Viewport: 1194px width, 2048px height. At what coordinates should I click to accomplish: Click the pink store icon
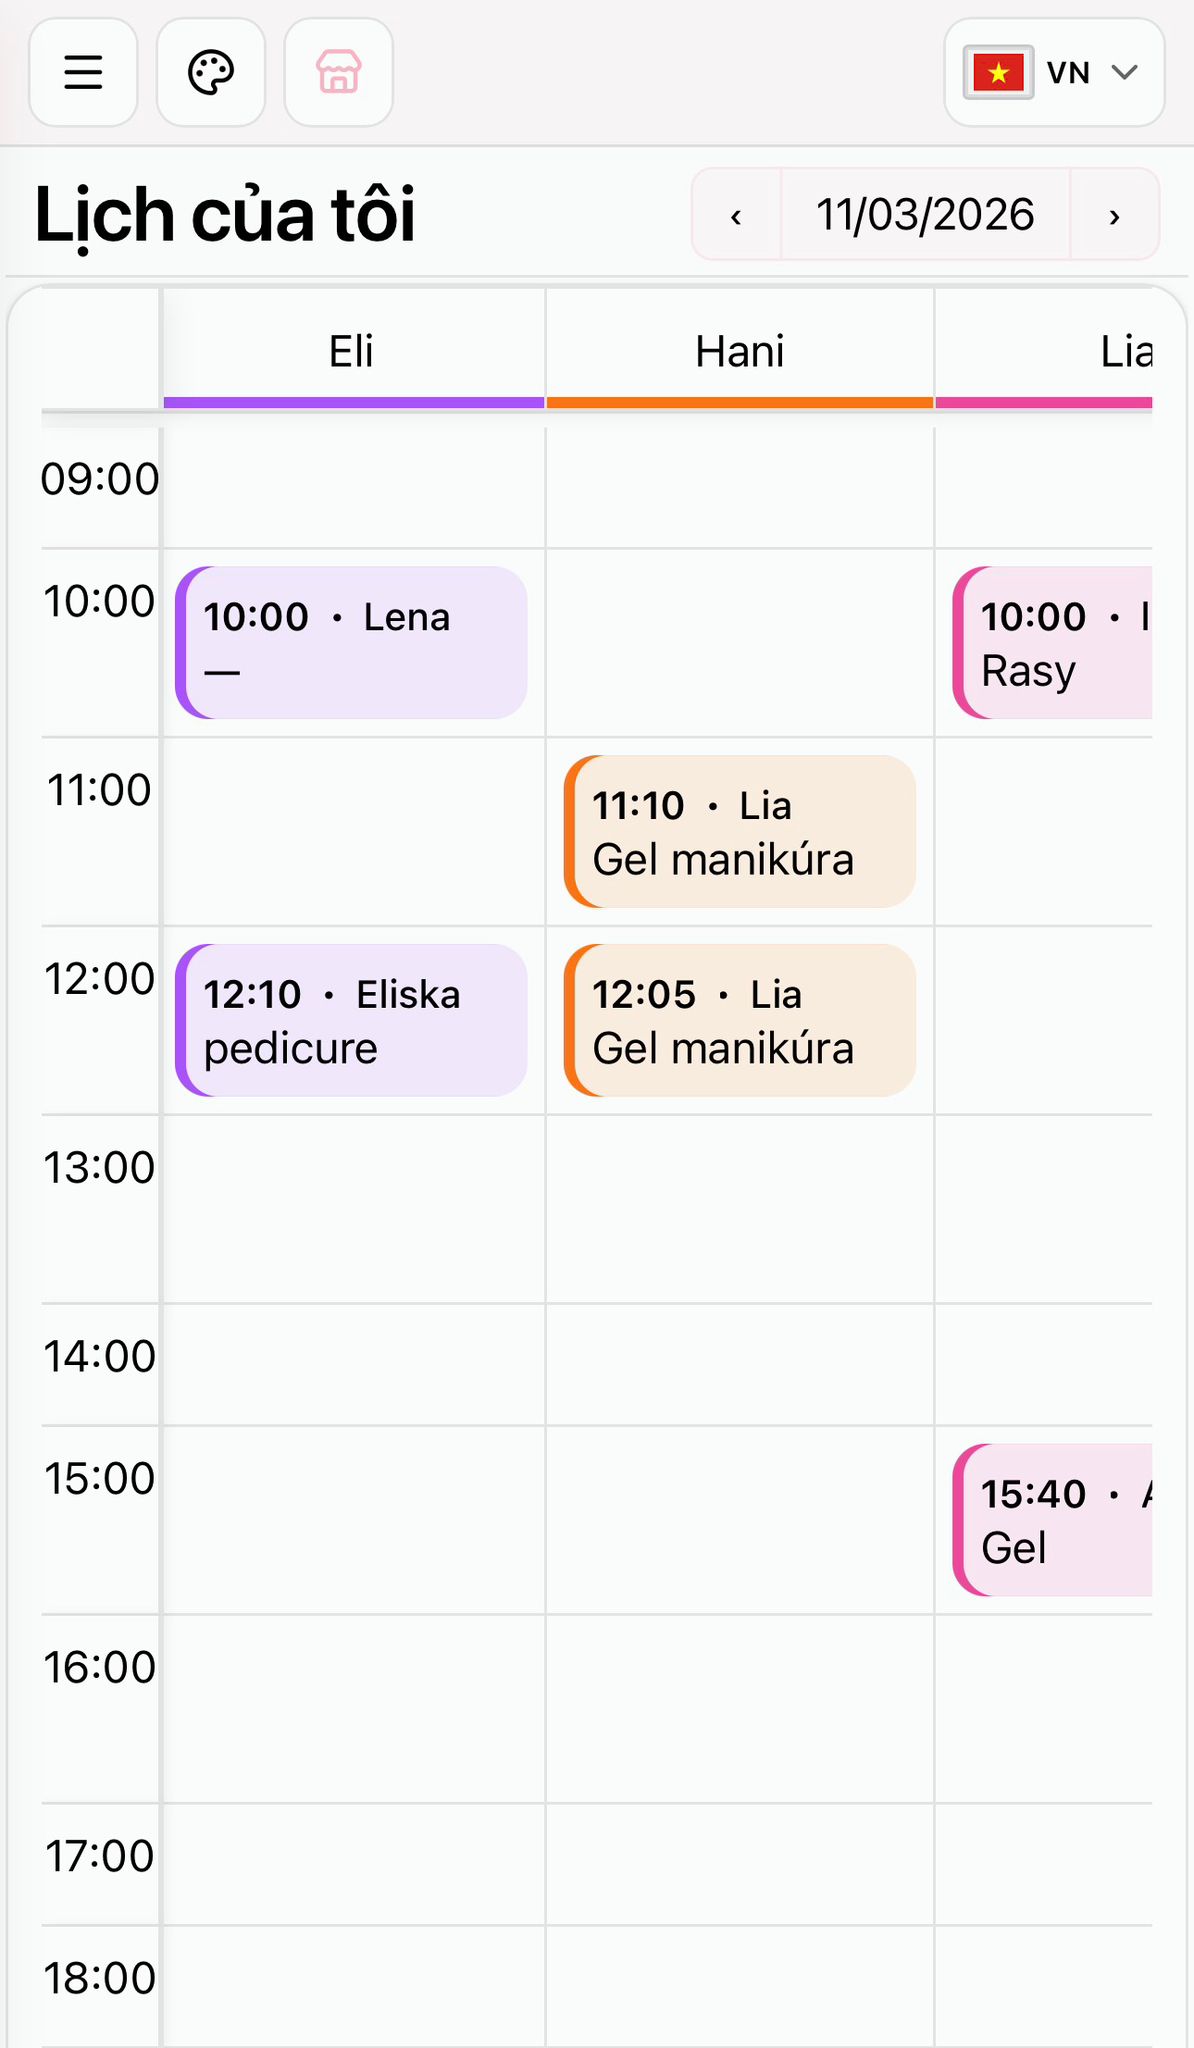339,72
